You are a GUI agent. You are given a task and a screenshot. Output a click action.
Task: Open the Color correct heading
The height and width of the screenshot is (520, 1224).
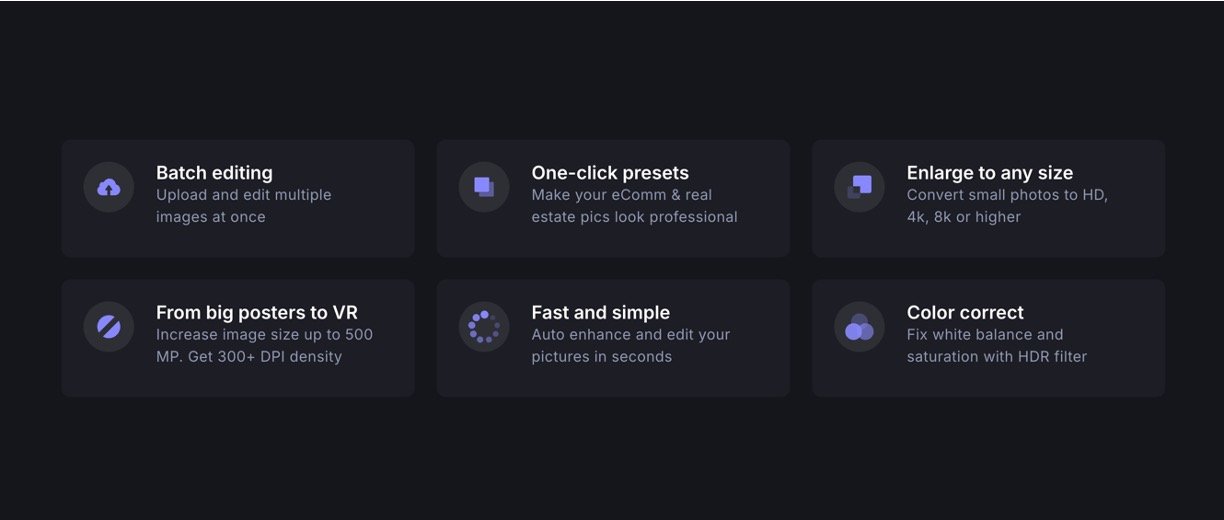tap(965, 313)
